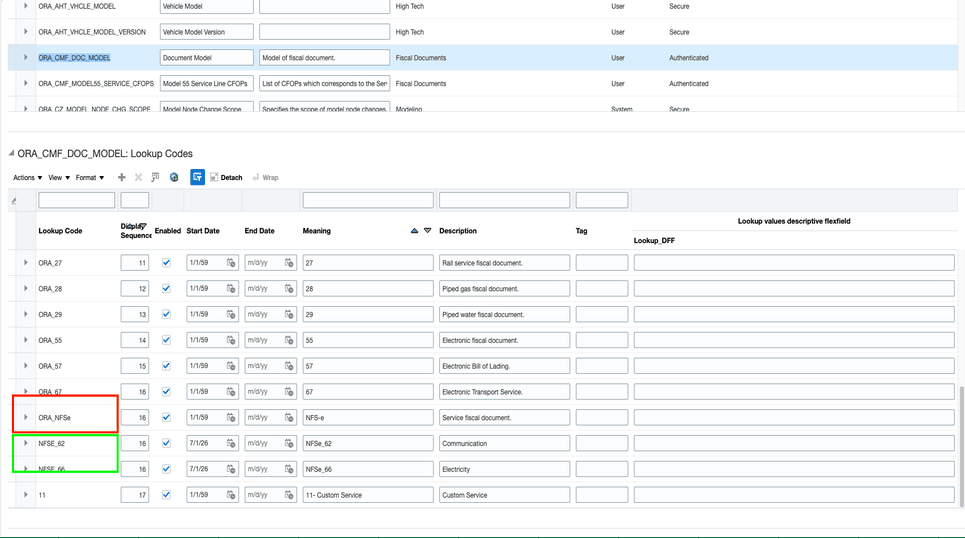Click Description field containing Electricity

coord(505,469)
